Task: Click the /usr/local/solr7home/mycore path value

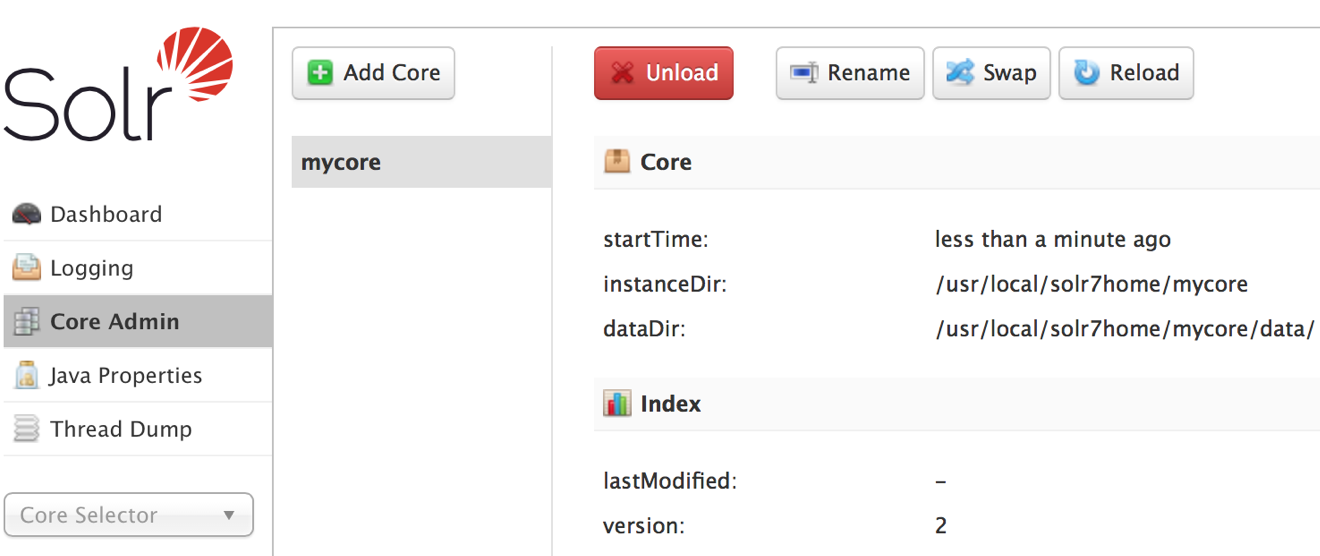Action: 1092,285
